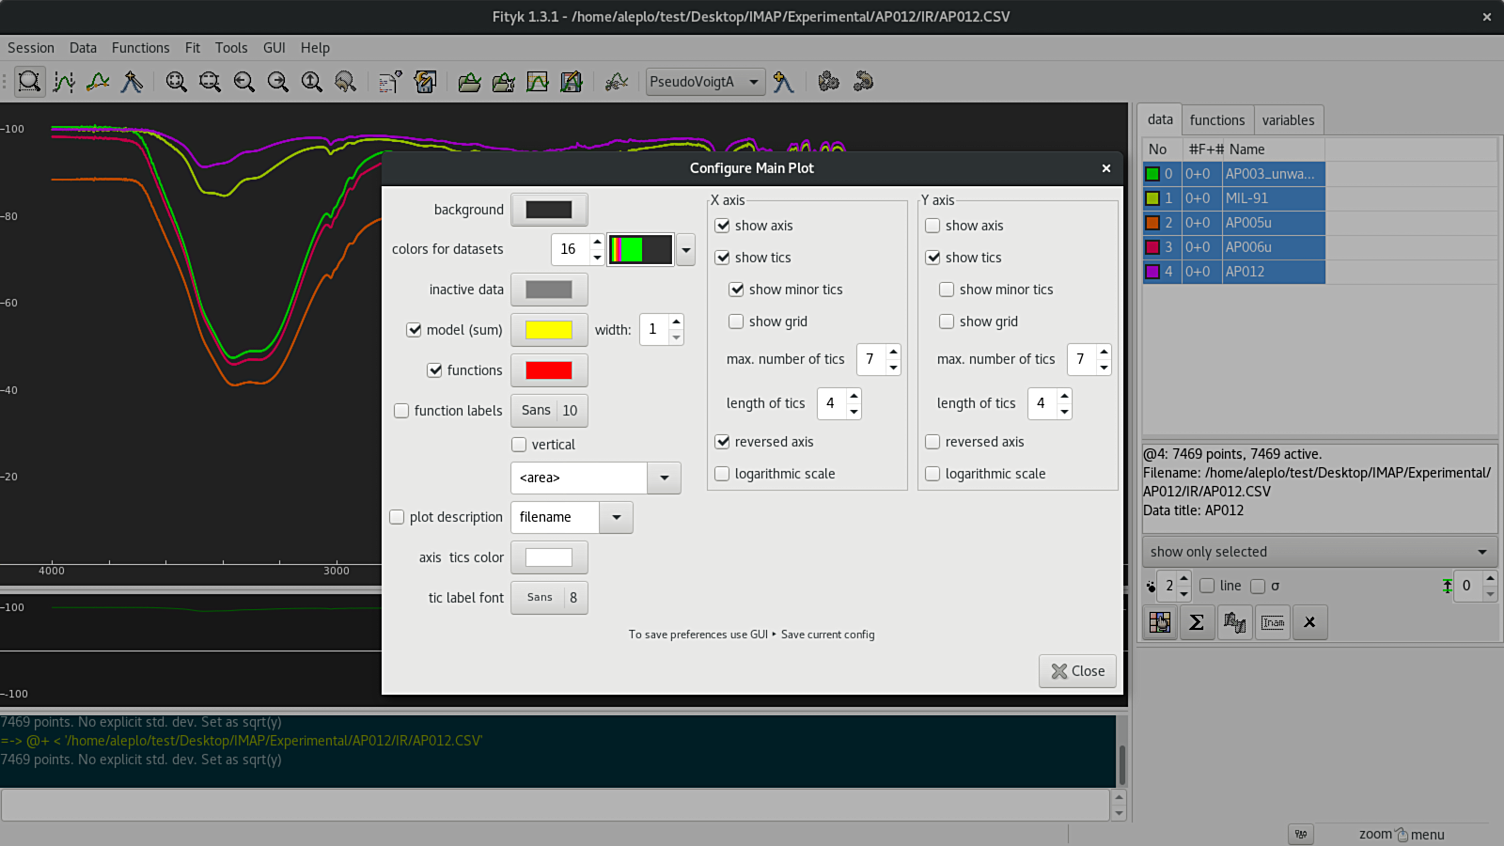
Task: Expand the plot description filename dropdown
Action: click(x=616, y=517)
